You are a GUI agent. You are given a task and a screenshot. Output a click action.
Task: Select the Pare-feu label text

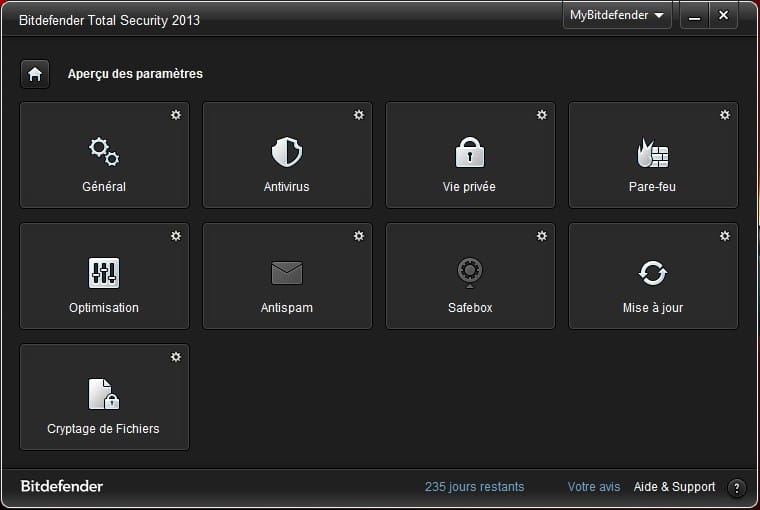point(652,187)
